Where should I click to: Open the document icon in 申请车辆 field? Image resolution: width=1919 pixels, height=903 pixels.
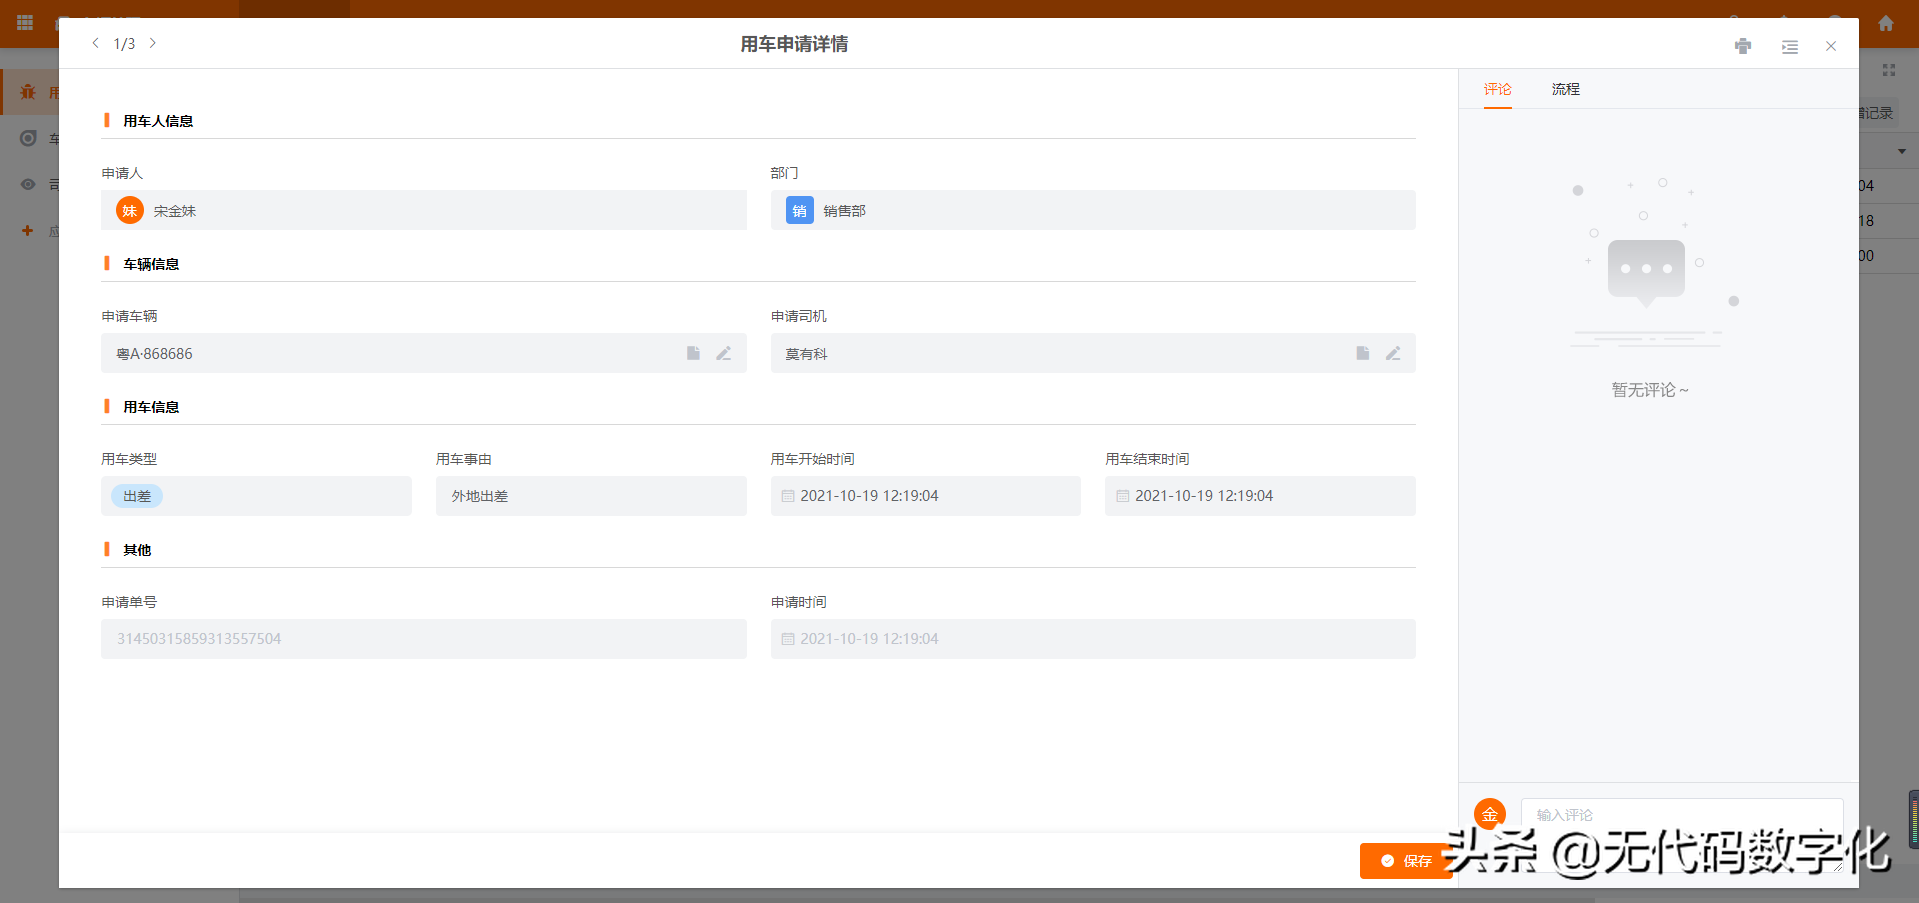pos(693,353)
